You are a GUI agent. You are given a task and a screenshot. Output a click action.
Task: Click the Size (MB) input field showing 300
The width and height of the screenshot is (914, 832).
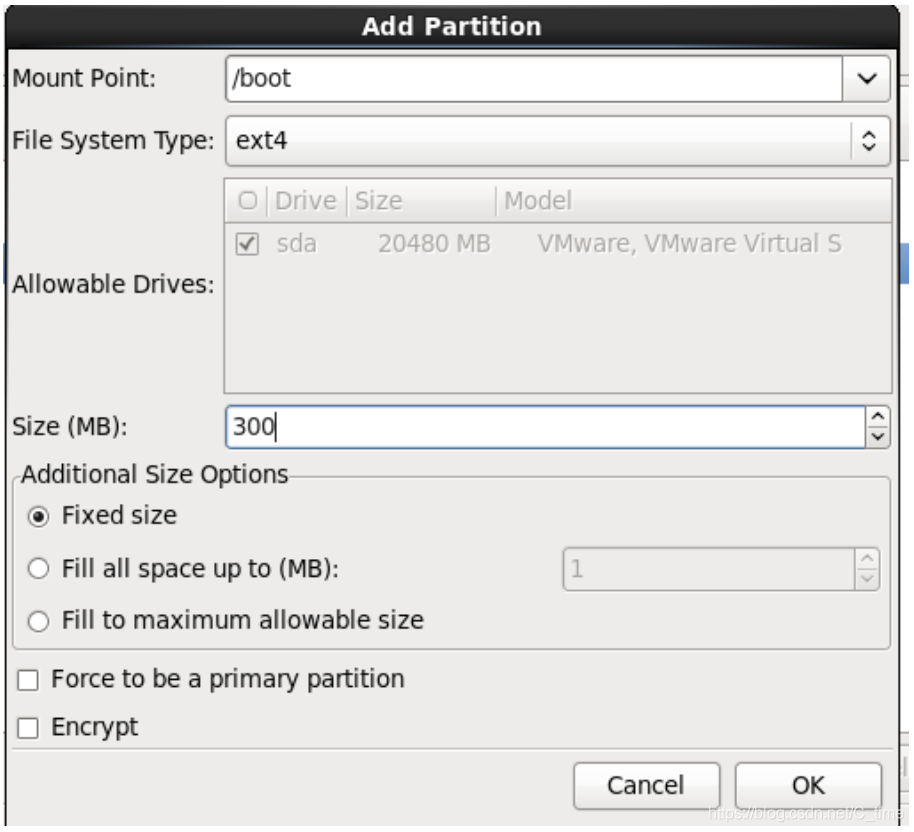[546, 427]
